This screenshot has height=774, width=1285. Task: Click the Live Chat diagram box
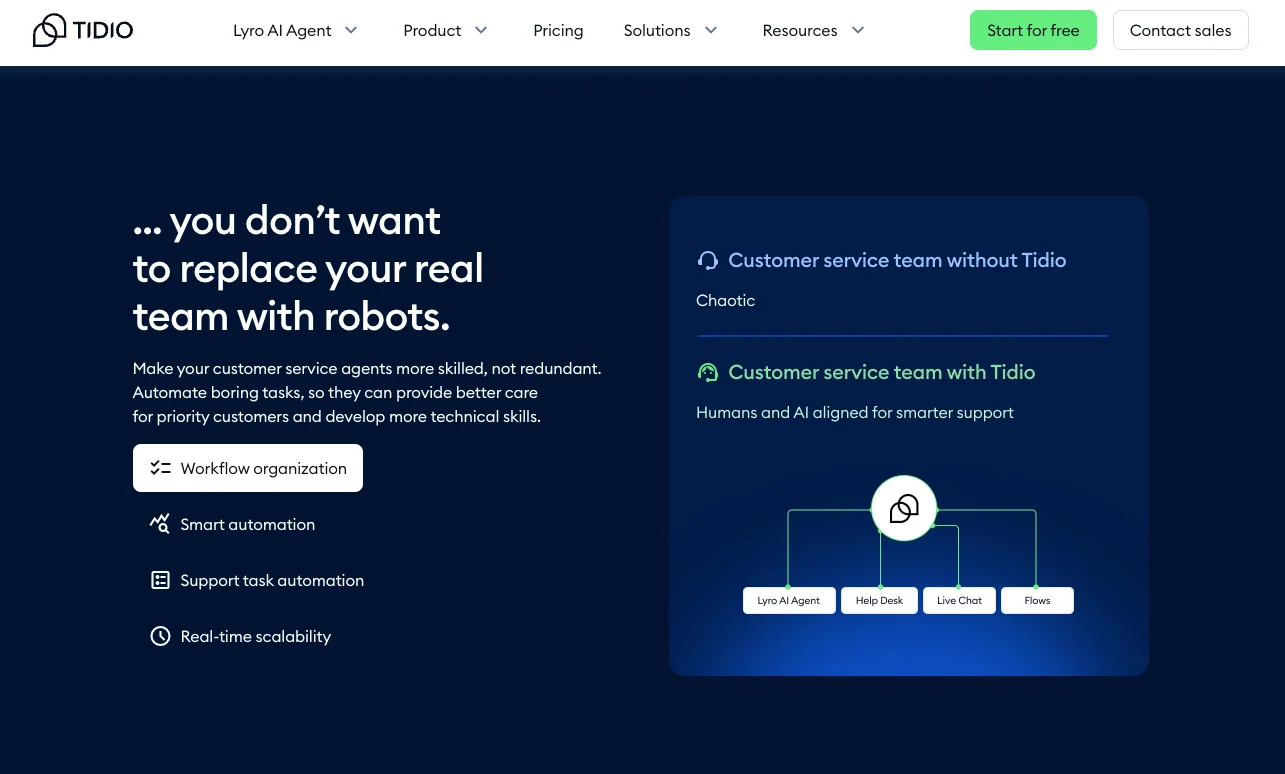pos(959,600)
